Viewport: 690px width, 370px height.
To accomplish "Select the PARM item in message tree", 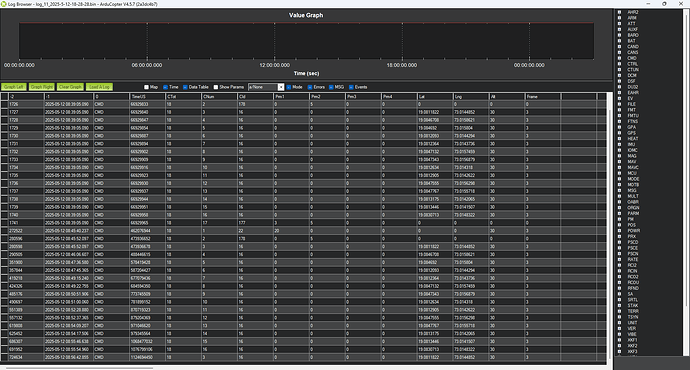I will [x=633, y=213].
